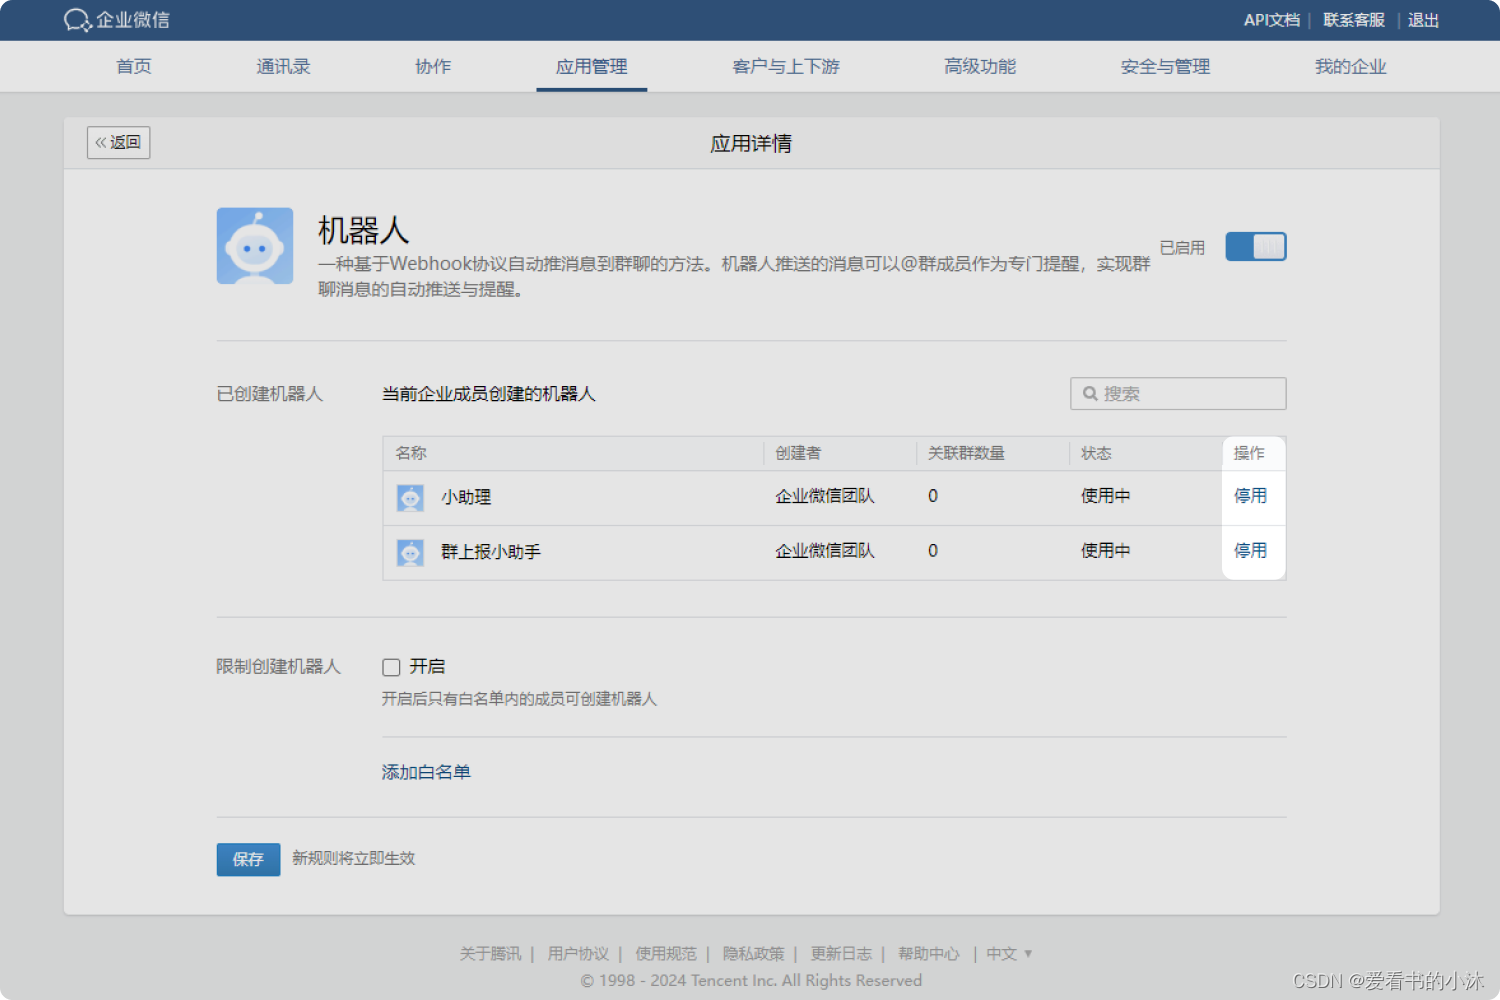Click the 小助理 robot avatar icon
Screen dimensions: 1500x1000
click(410, 497)
